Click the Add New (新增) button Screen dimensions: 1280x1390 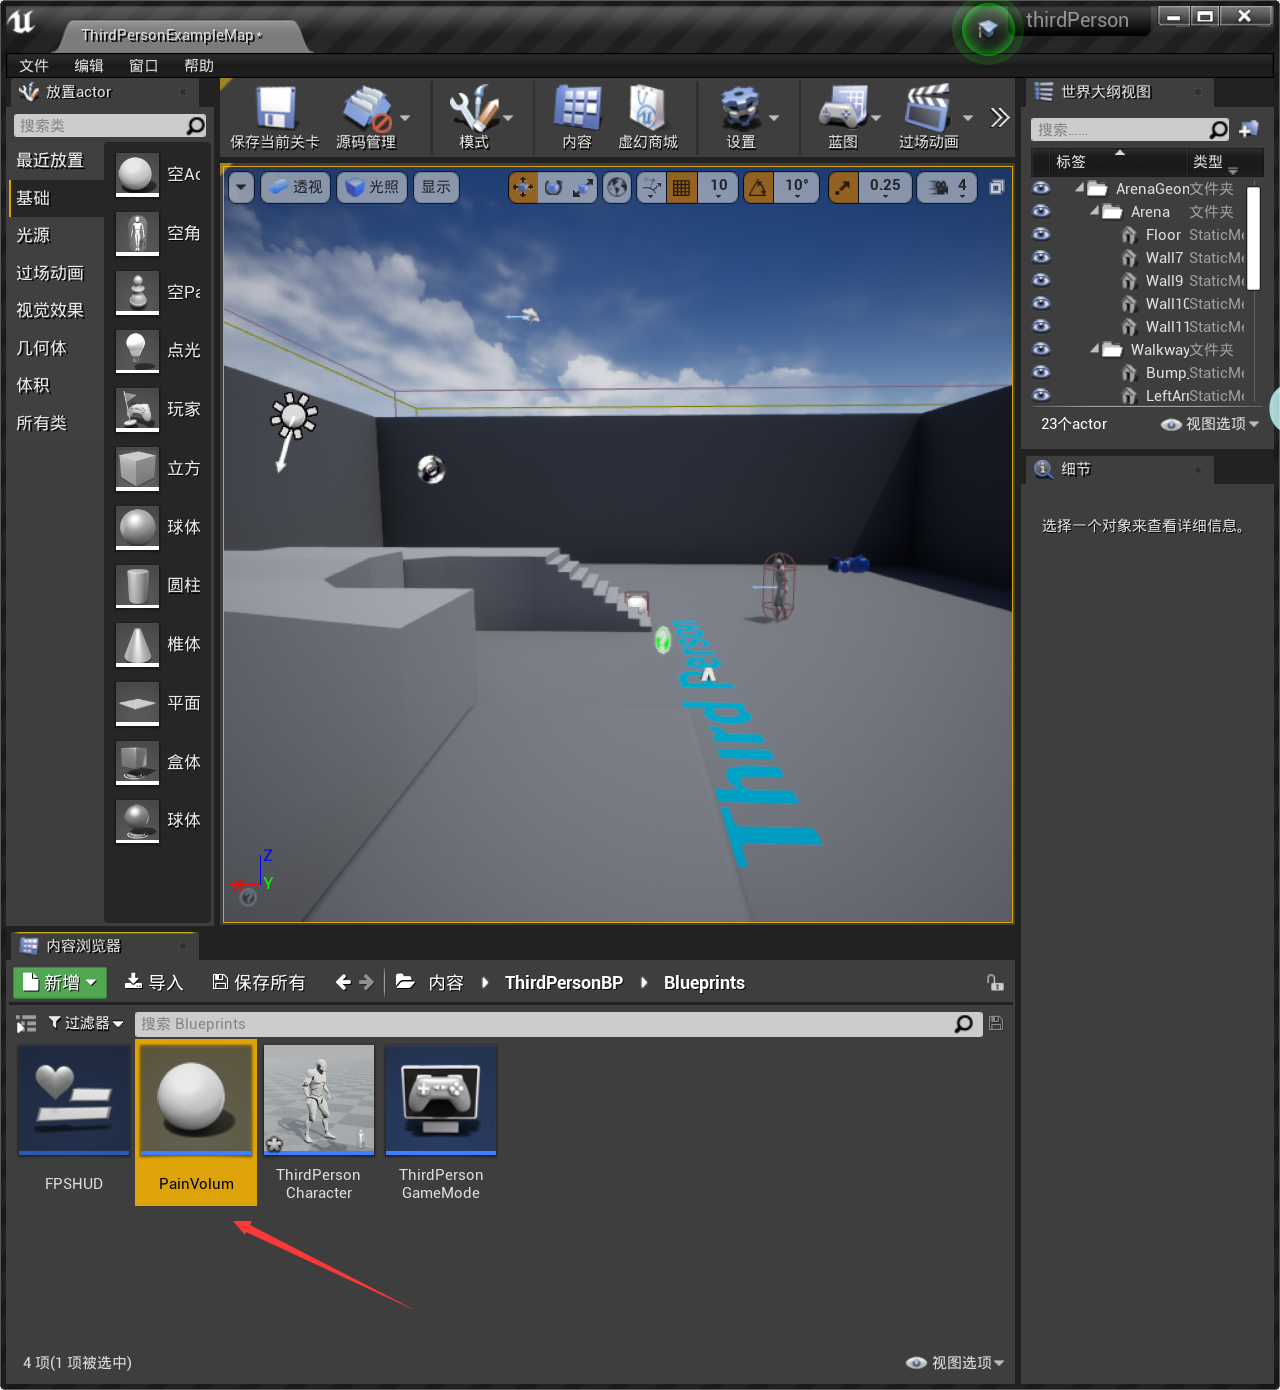60,982
